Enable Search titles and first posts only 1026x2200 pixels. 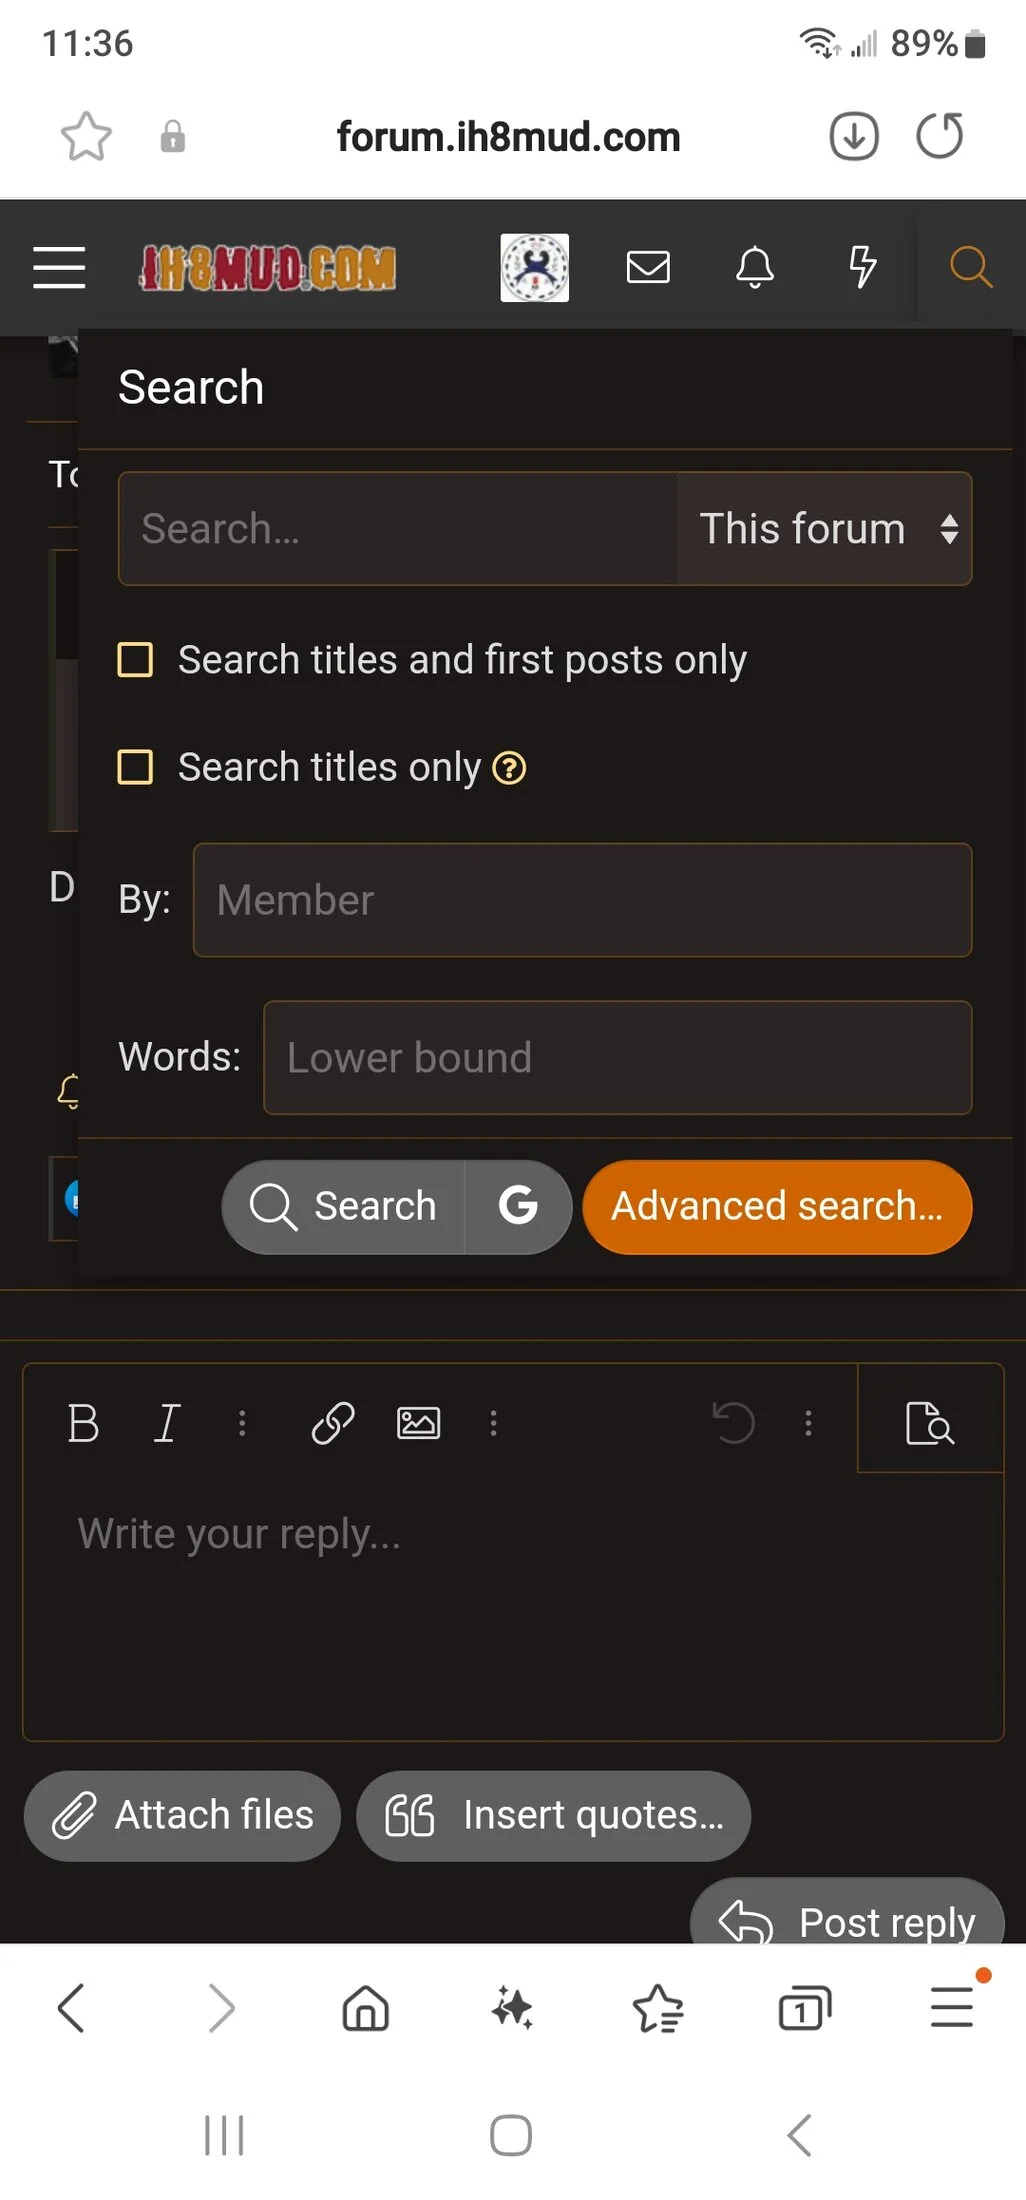136,660
